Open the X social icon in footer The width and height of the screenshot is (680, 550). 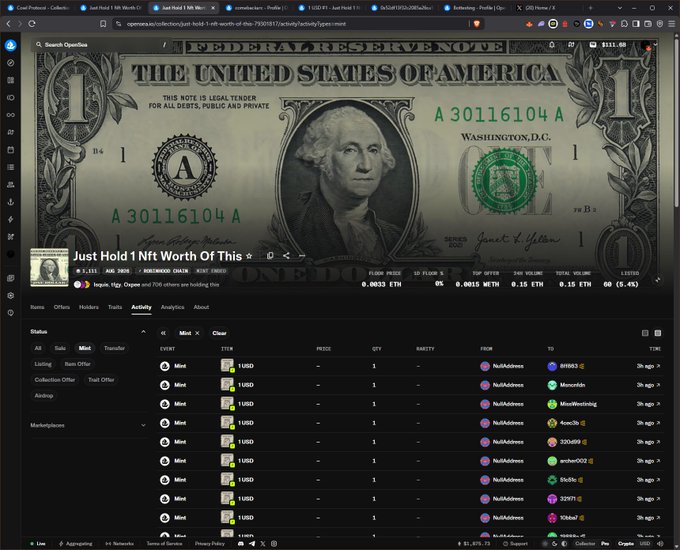263,543
